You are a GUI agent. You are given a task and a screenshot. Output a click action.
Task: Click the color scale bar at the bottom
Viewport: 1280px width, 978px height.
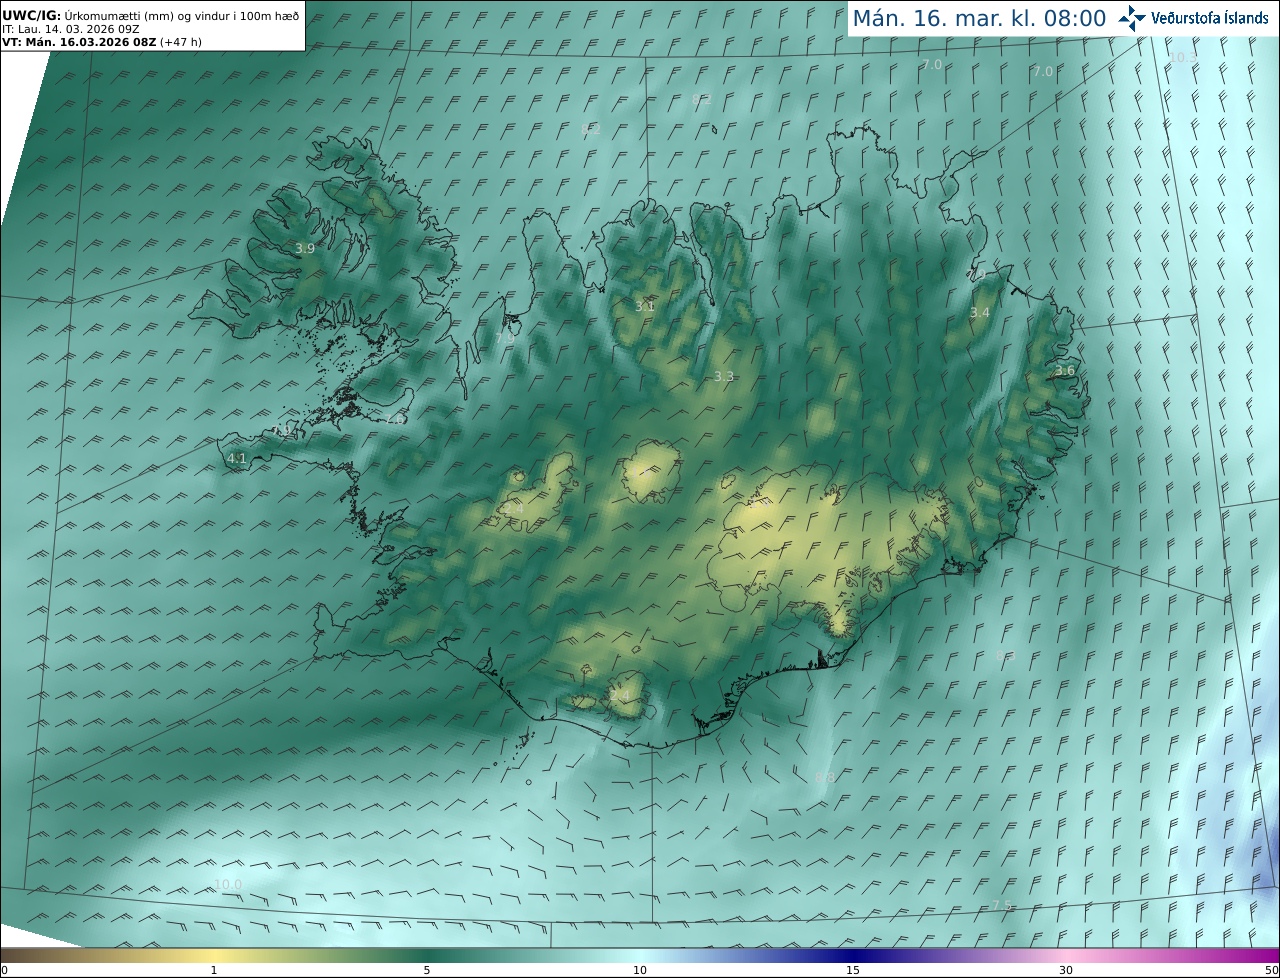pyautogui.click(x=640, y=955)
